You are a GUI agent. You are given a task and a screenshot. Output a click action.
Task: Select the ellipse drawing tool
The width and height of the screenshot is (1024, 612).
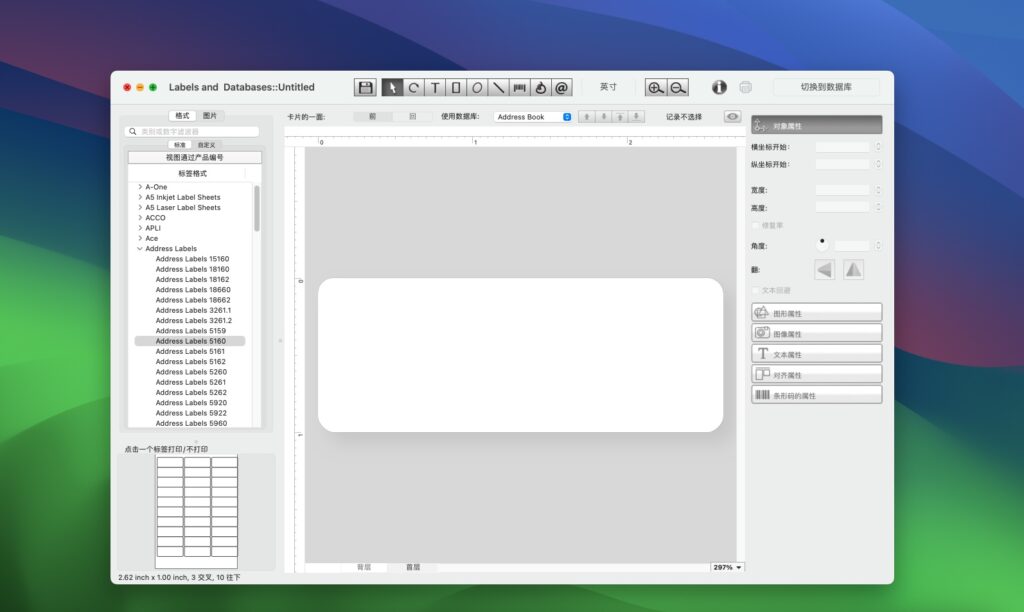(x=477, y=88)
